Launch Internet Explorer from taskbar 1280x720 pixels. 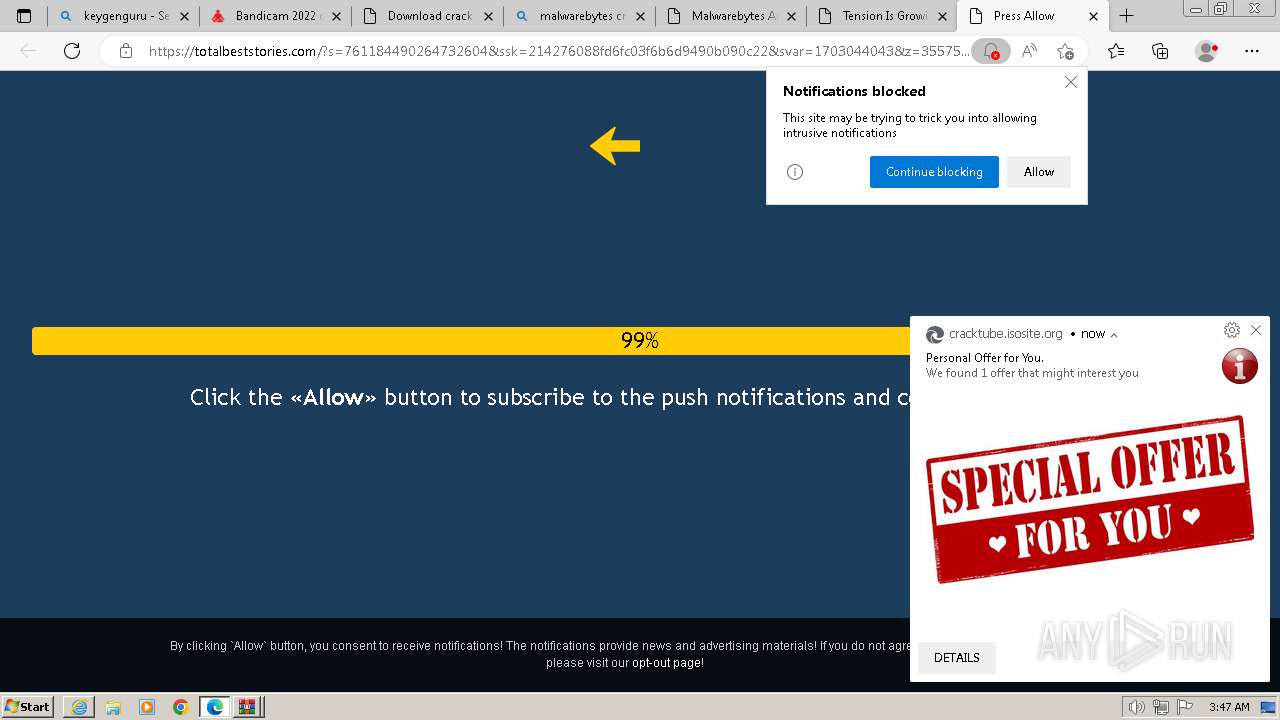pos(79,707)
